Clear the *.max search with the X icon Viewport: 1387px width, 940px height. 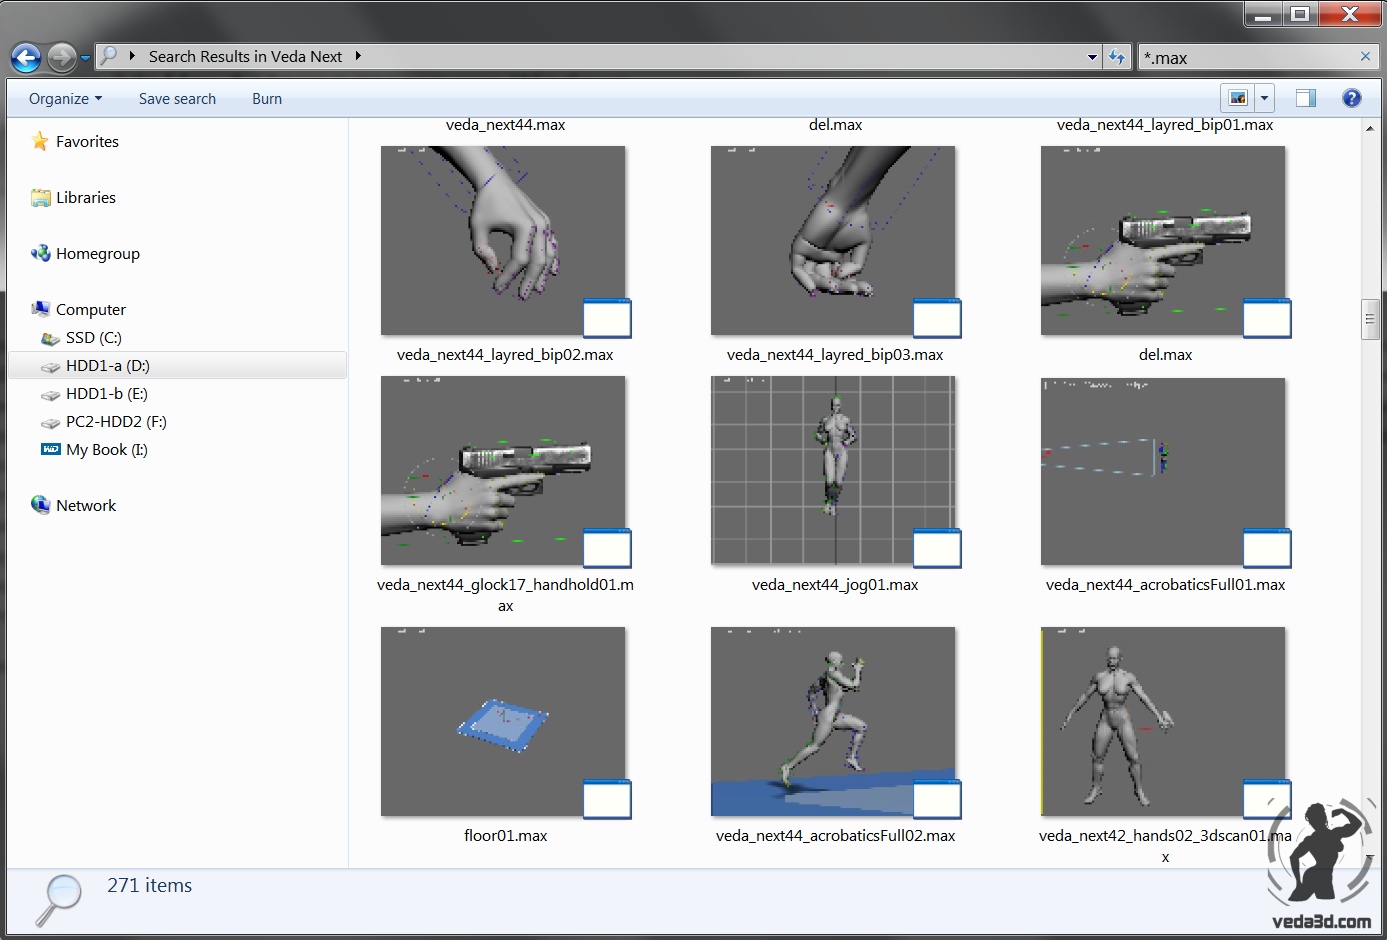pos(1364,57)
